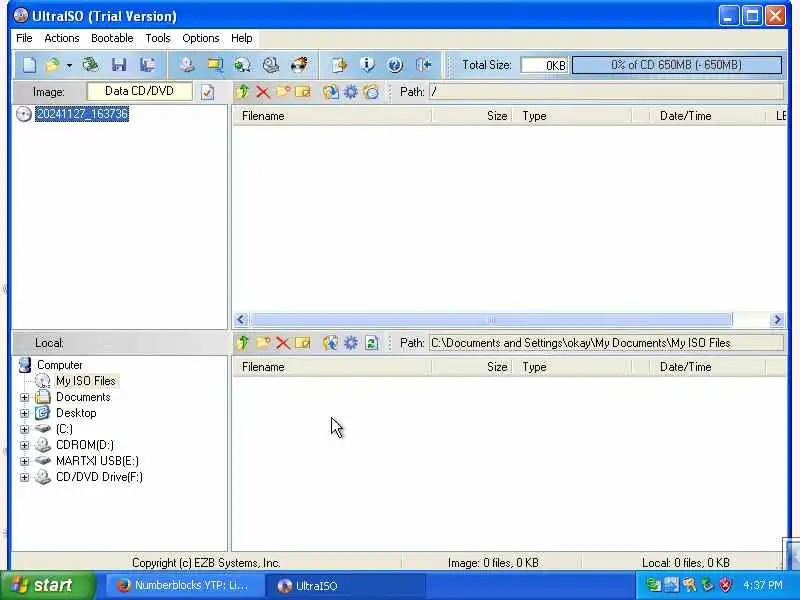Click the CD 650MB capacity bar
This screenshot has width=800, height=600.
677,65
